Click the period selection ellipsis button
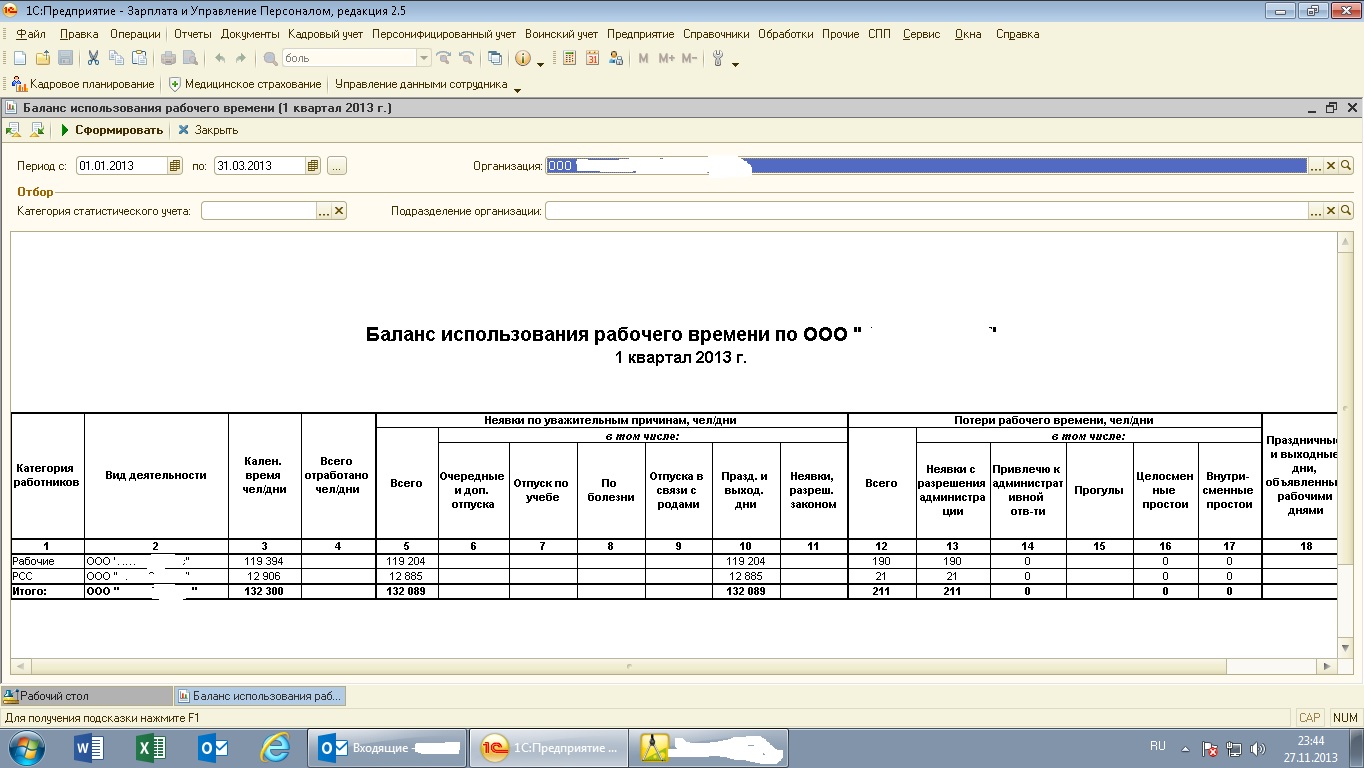The image size is (1364, 768). click(x=336, y=166)
